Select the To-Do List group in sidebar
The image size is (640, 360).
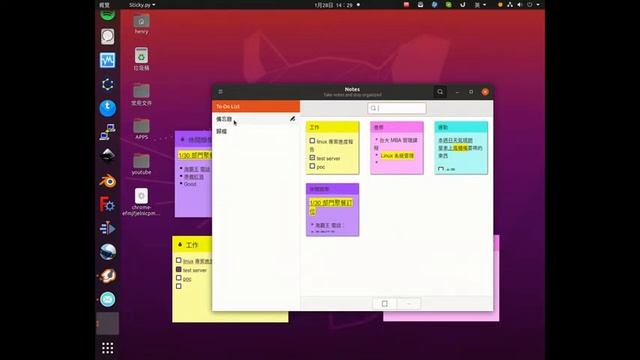click(256, 106)
